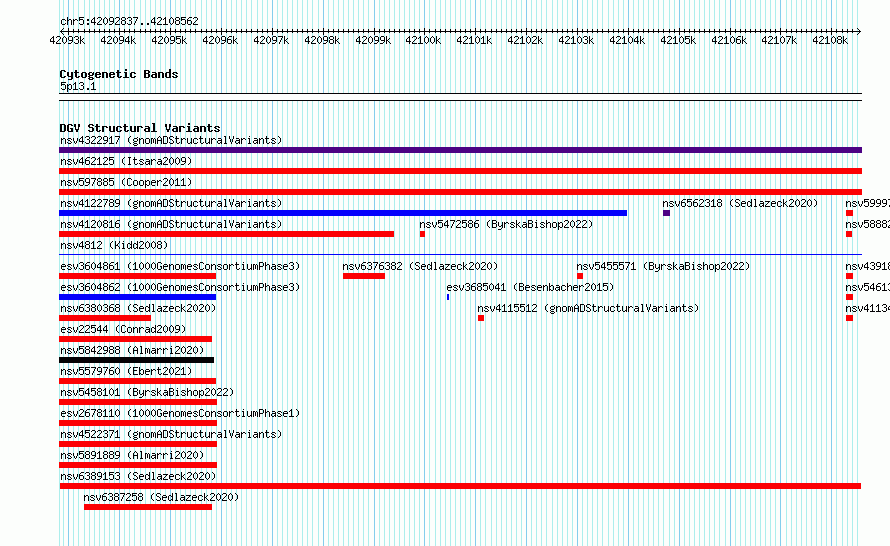Click the 5p13.1 cytogenetic band bar
This screenshot has width=890, height=546.
coord(460,97)
